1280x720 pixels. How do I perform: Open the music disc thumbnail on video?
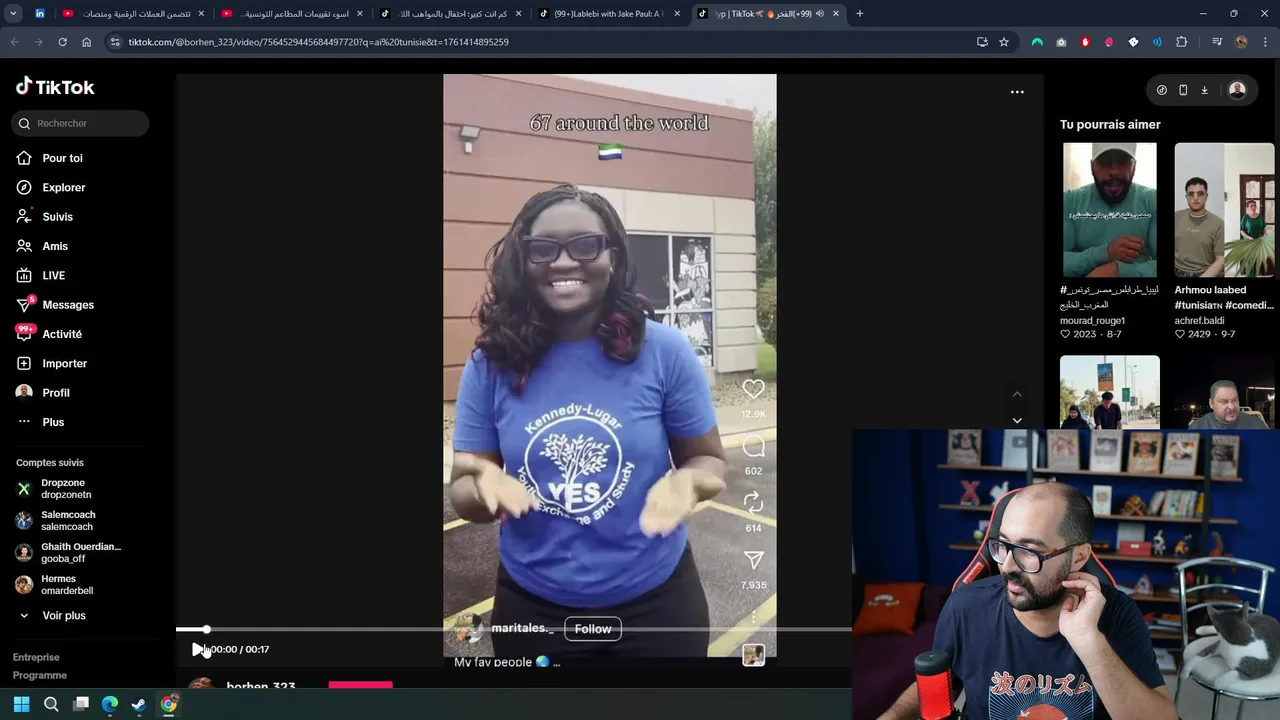coord(754,655)
